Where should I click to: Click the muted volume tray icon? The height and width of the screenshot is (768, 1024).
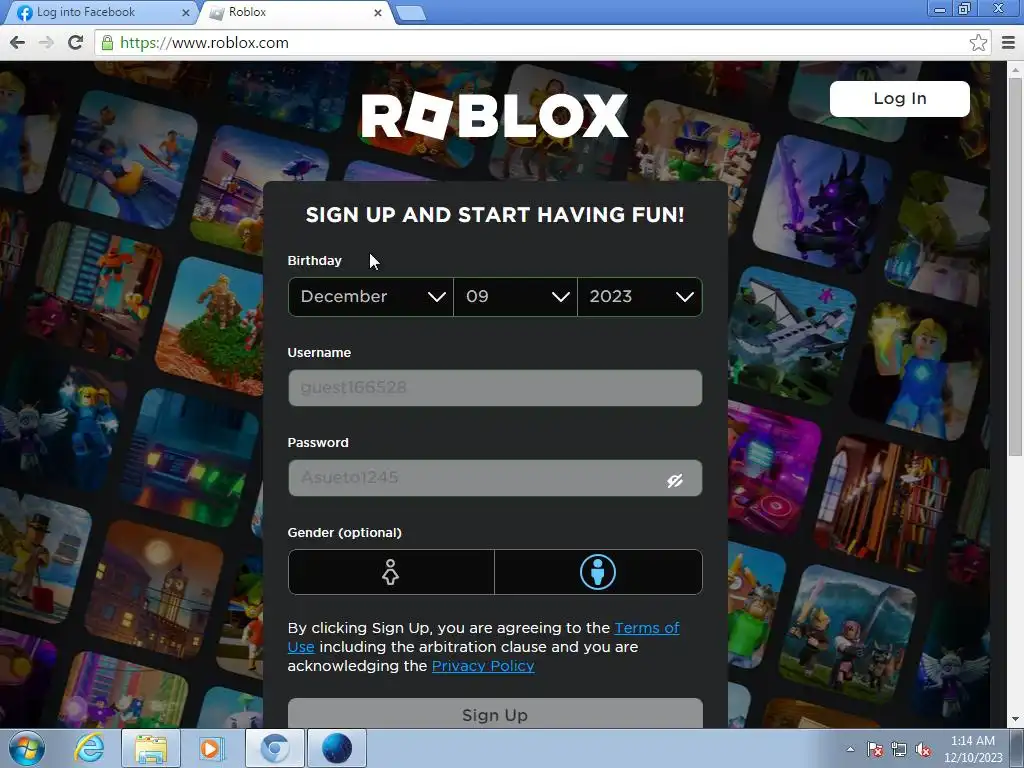tap(923, 750)
